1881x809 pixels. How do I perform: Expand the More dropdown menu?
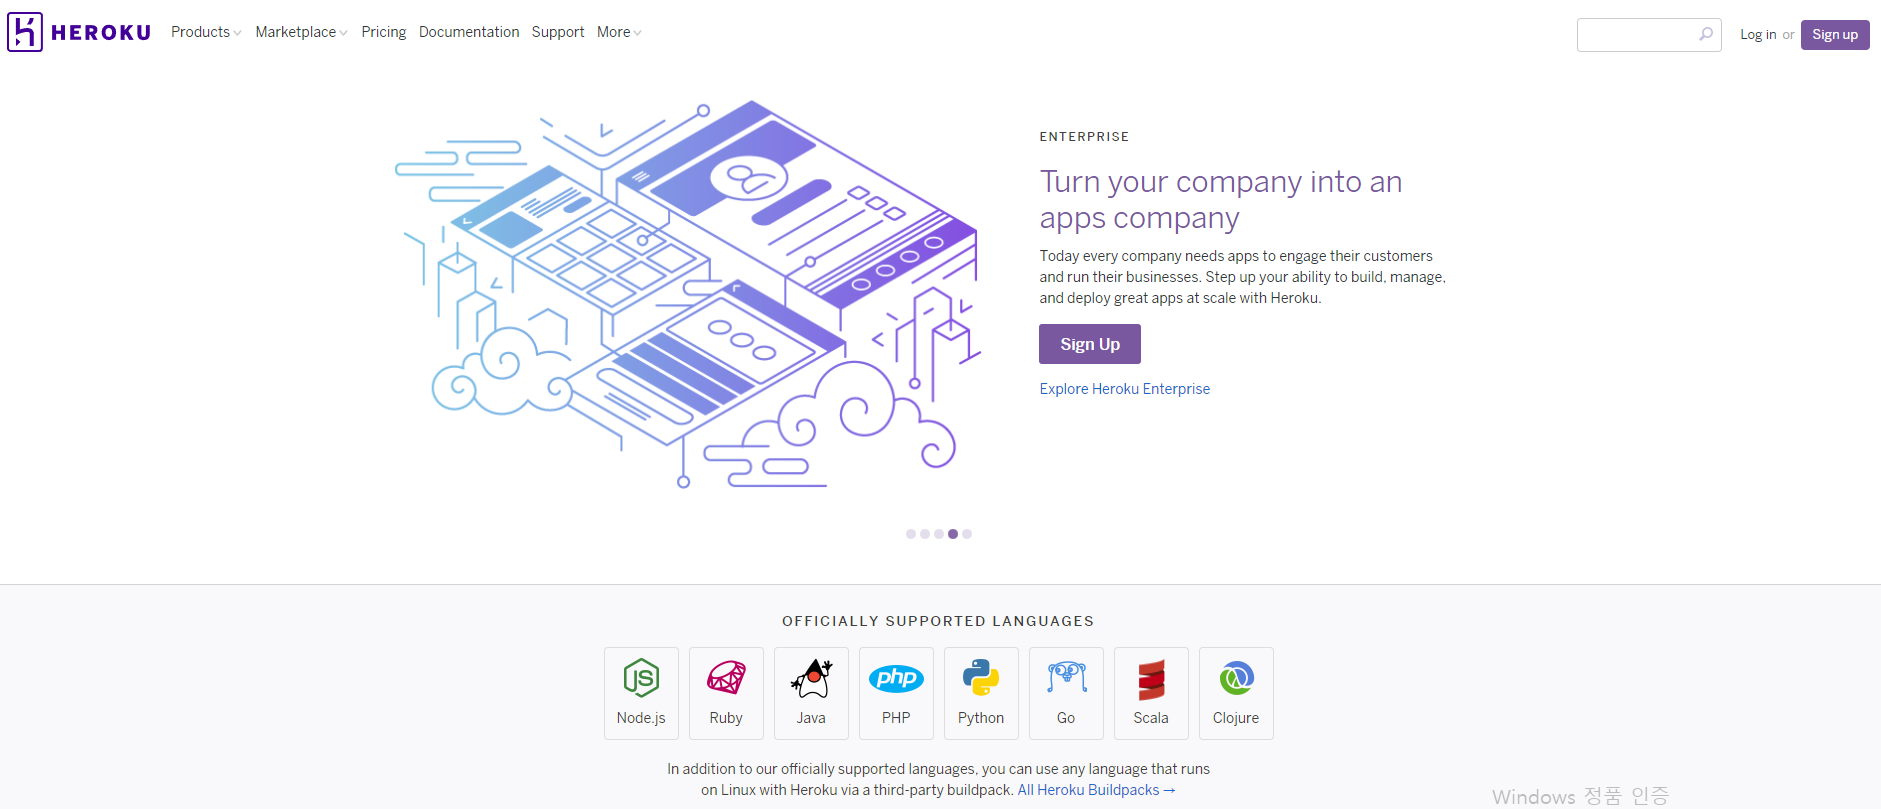click(x=619, y=32)
